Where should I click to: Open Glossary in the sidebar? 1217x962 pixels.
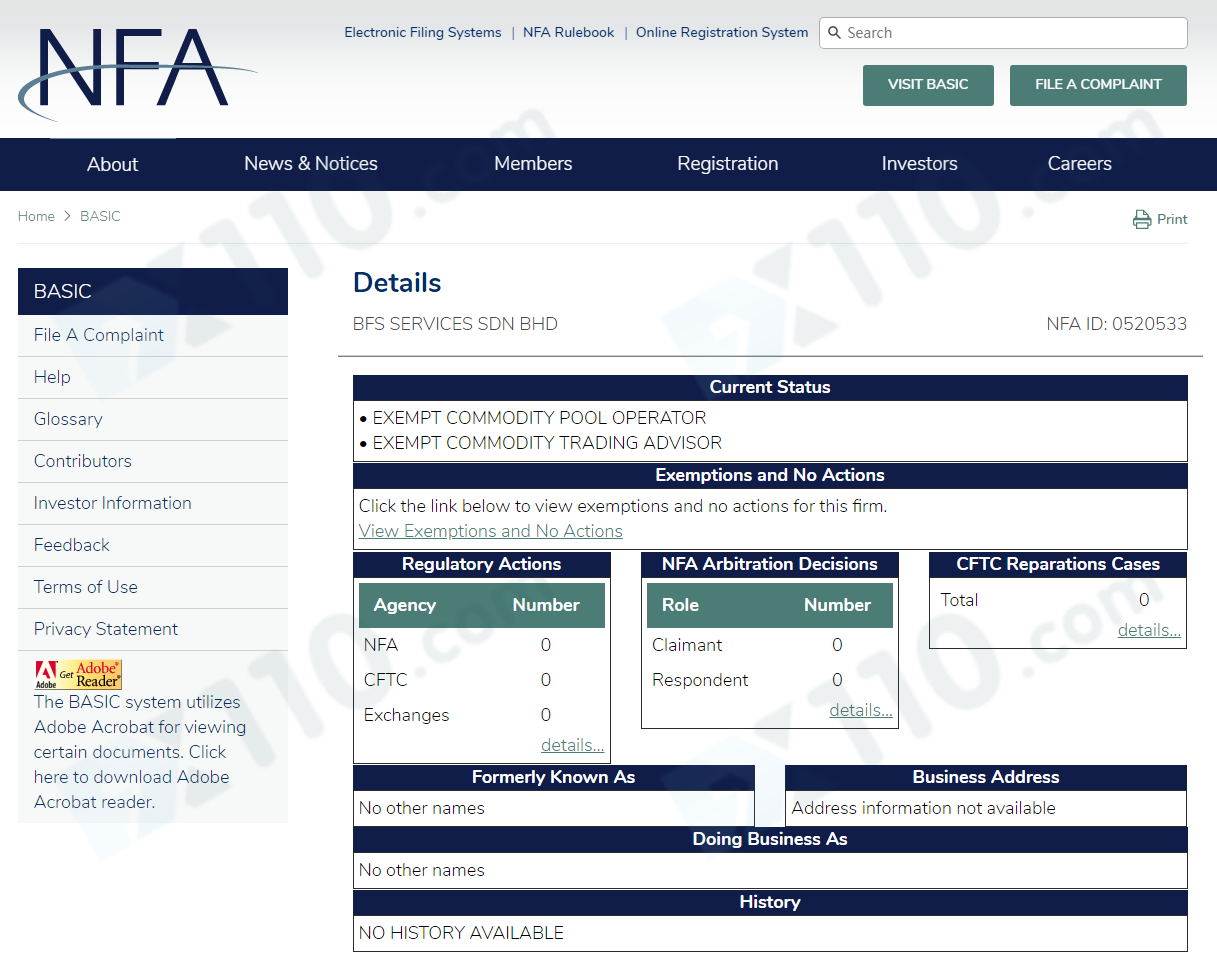[153, 420]
